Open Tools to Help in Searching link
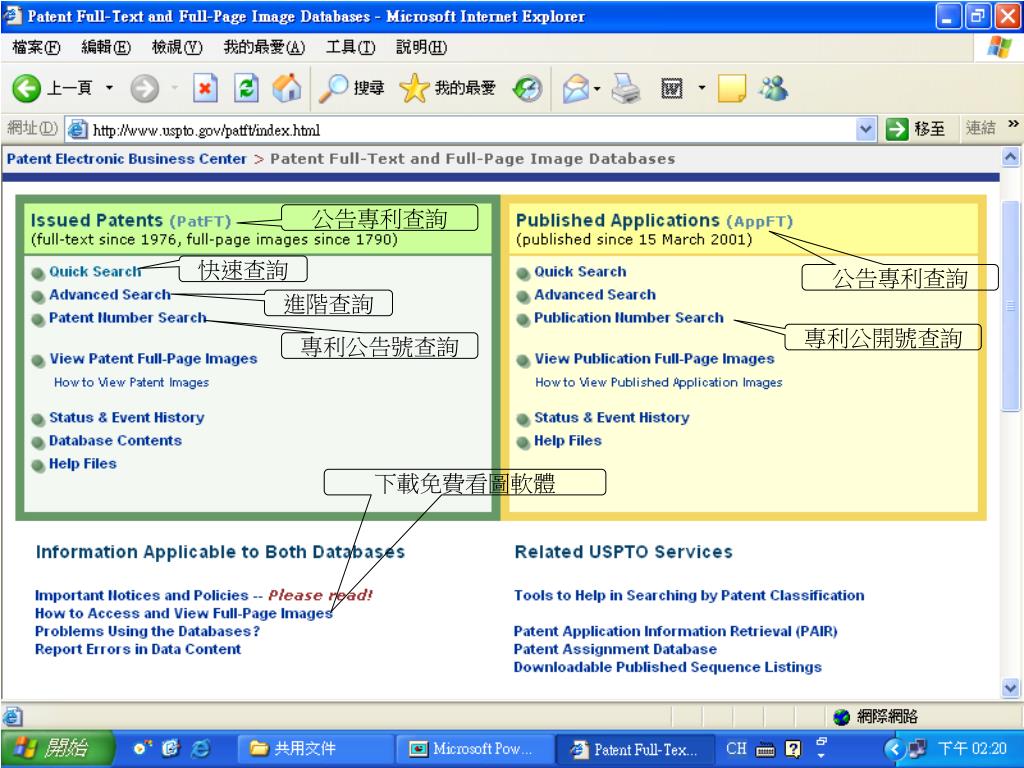Screen dimensions: 1024x768 click(689, 595)
